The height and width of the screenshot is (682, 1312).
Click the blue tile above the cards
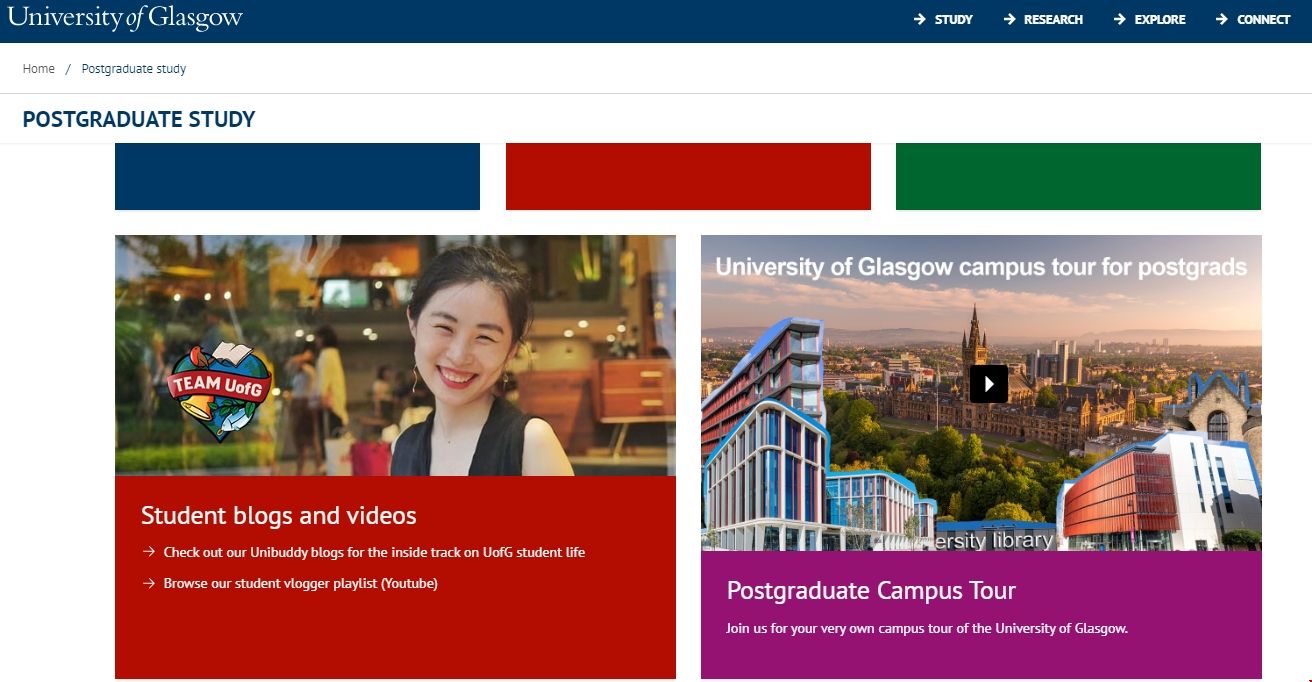pyautogui.click(x=297, y=176)
